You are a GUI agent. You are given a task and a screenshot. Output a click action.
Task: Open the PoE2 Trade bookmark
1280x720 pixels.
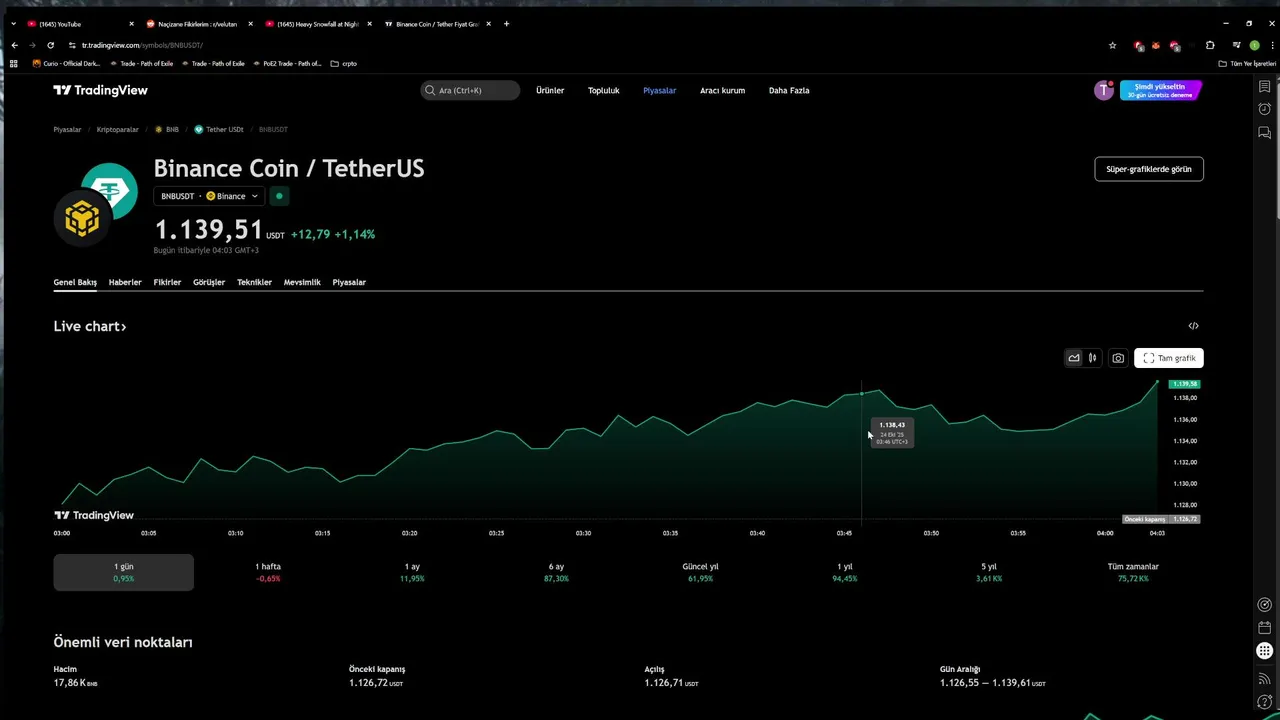(286, 63)
